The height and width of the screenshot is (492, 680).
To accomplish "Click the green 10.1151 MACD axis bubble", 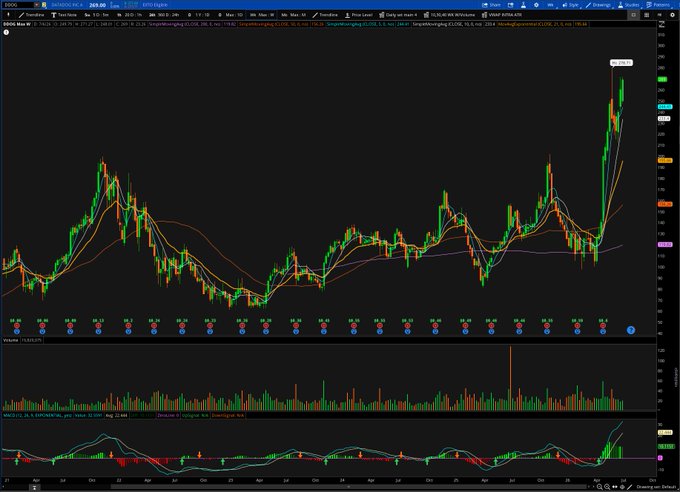I will coord(665,446).
